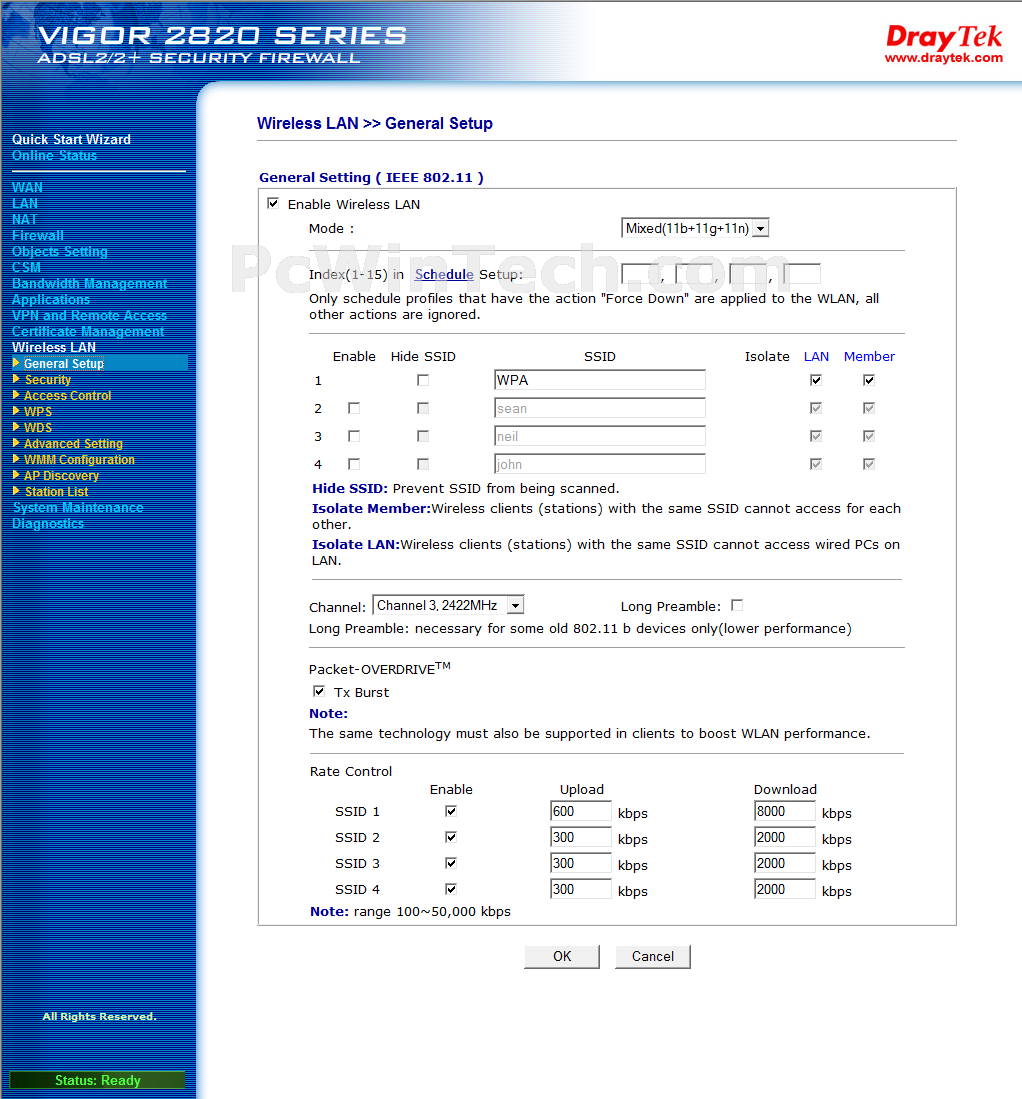The image size is (1022, 1099).
Task: Click the DrayTek logo
Action: (x=943, y=36)
